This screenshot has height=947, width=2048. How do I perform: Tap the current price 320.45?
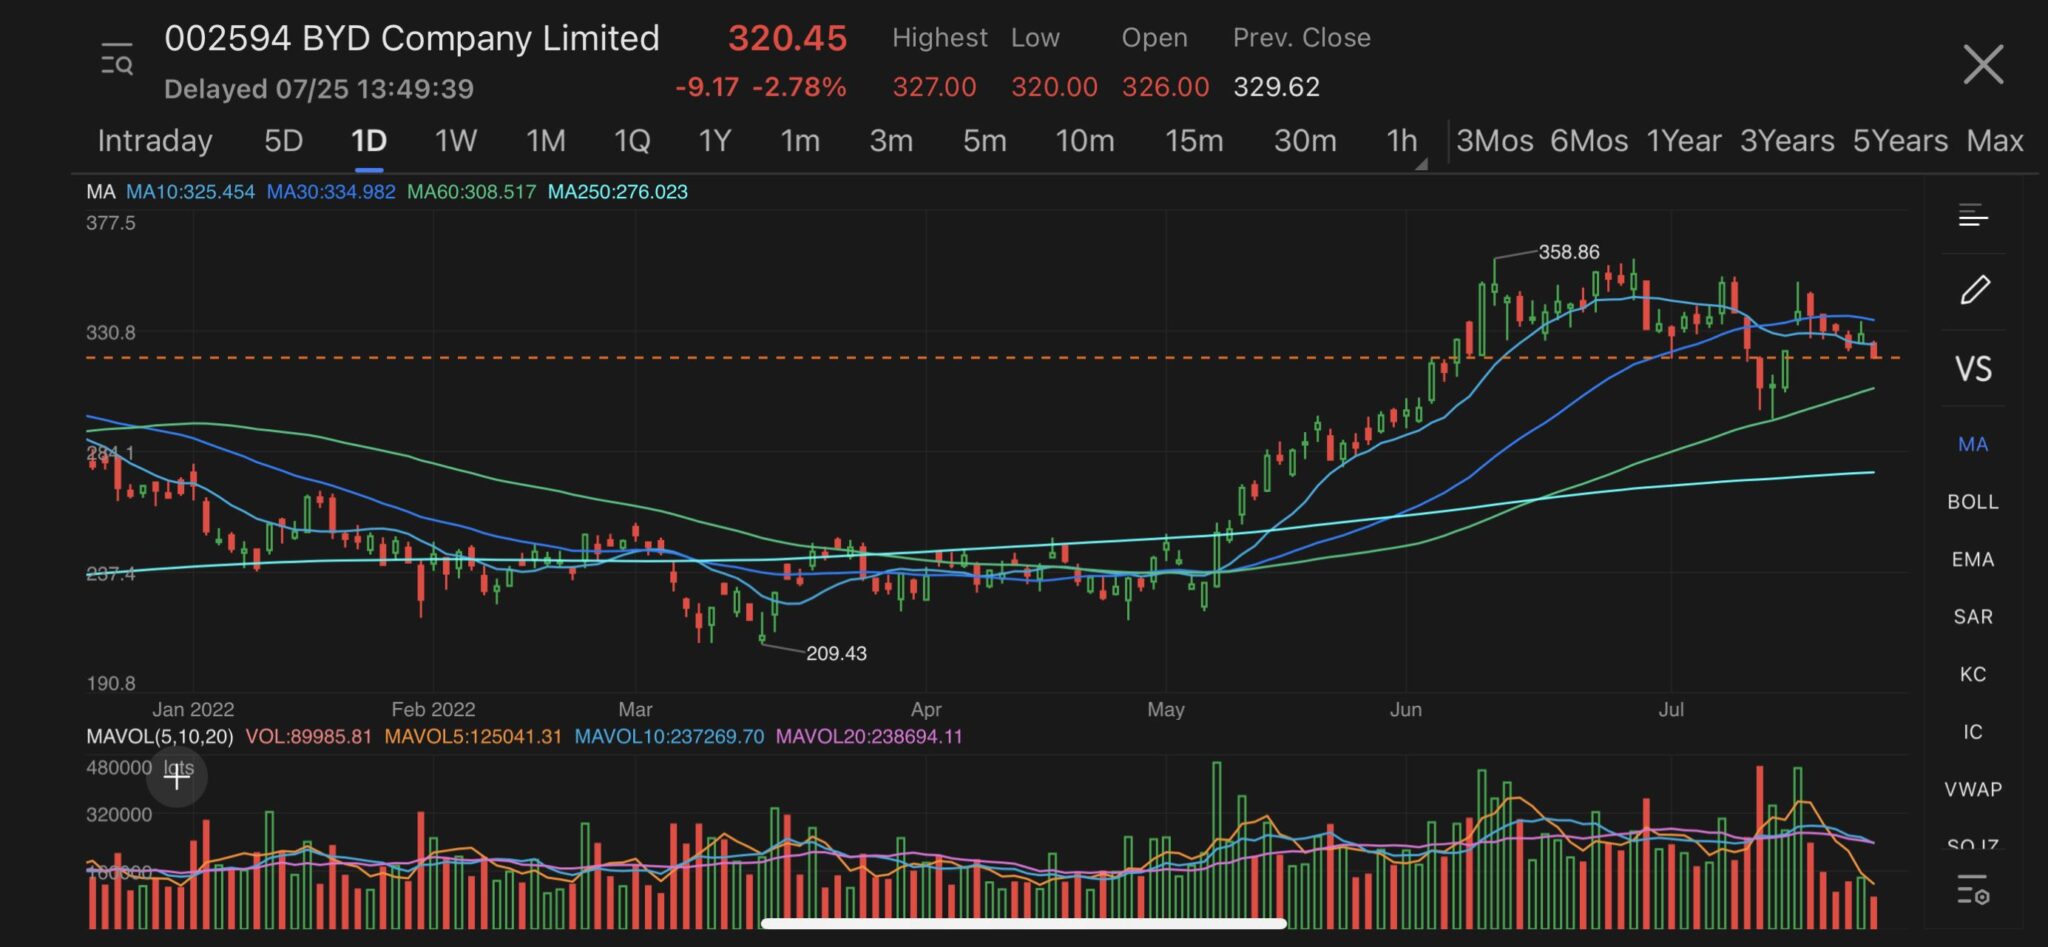(x=787, y=38)
